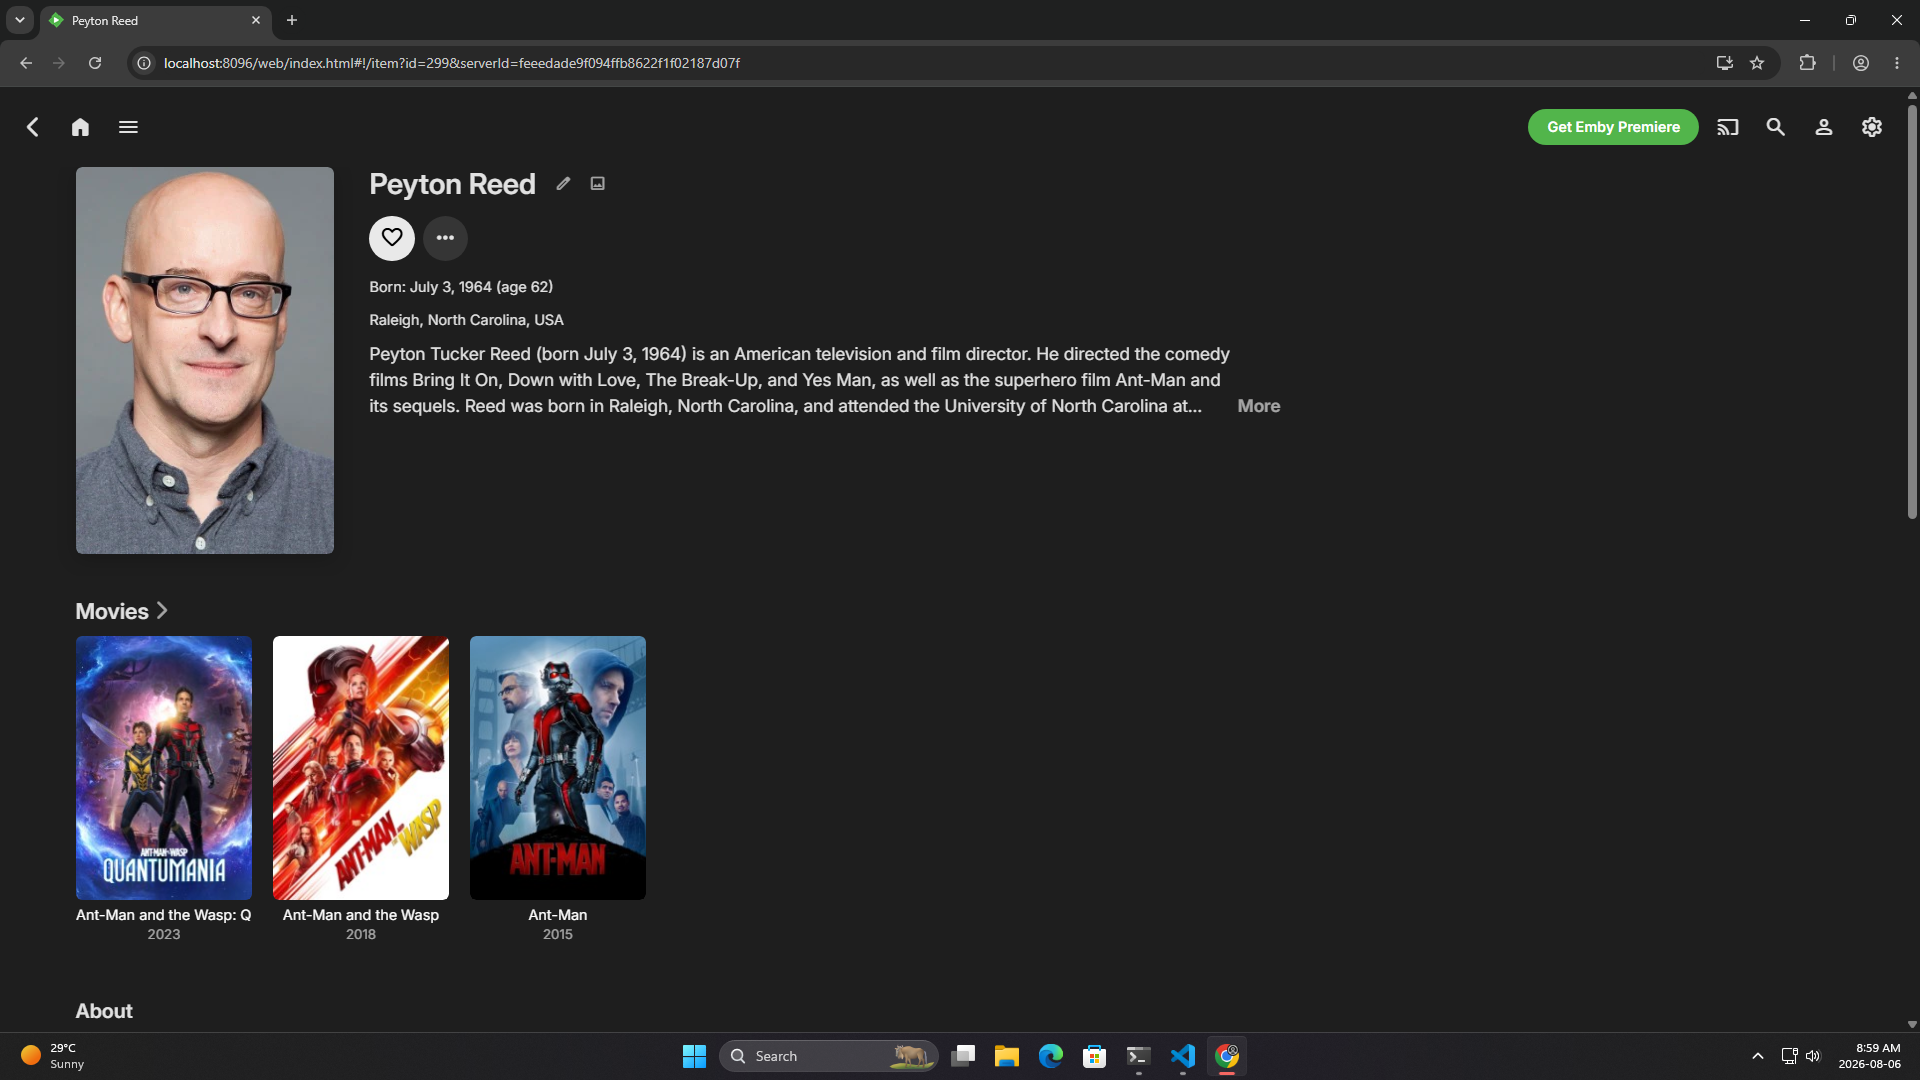The height and width of the screenshot is (1080, 1920).
Task: Open the Movies section list
Action: (122, 611)
